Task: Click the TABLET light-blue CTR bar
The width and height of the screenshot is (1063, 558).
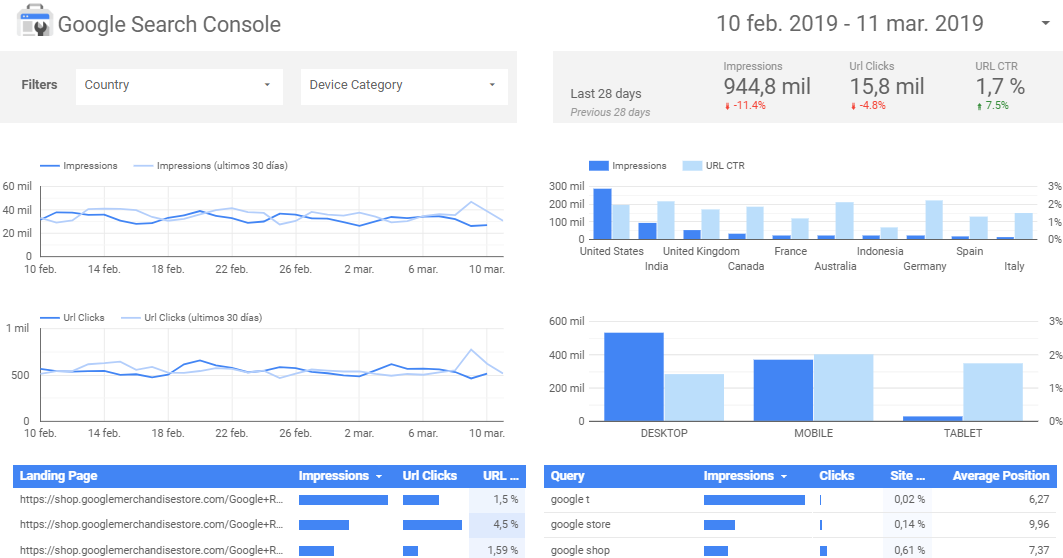Action: (992, 392)
